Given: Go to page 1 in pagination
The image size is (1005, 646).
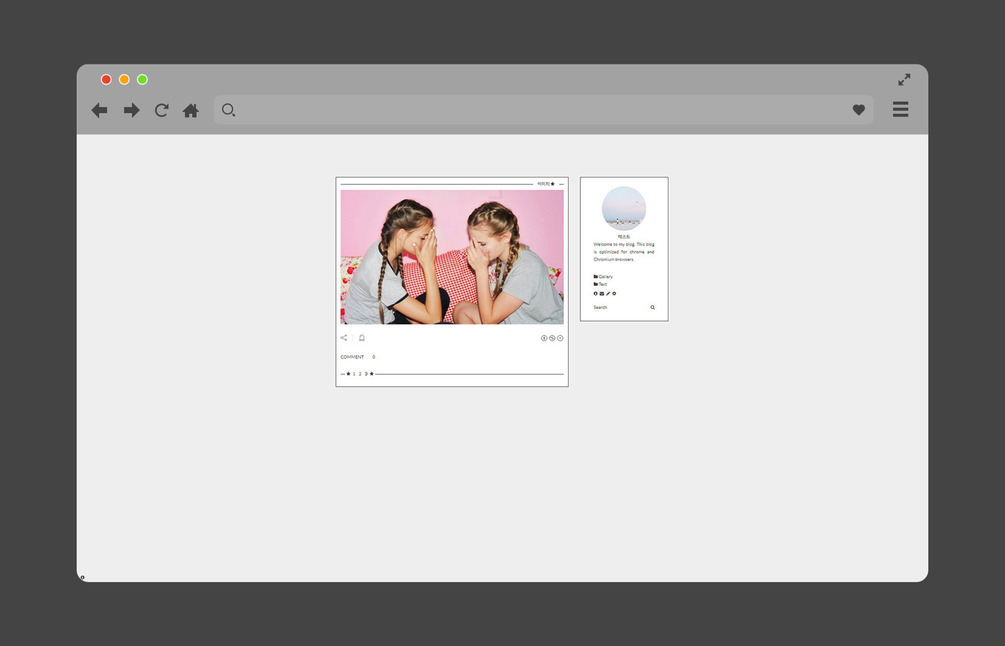Looking at the screenshot, I should pyautogui.click(x=354, y=374).
